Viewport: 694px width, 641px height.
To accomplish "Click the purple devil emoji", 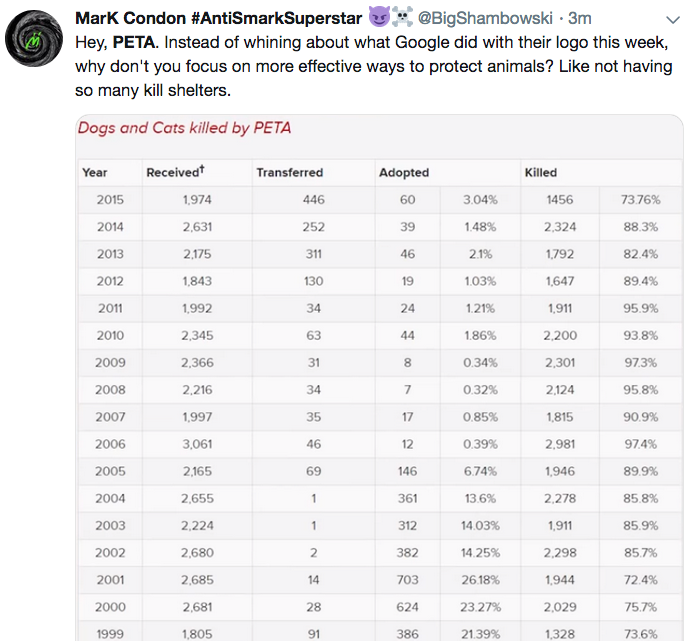I will click(379, 17).
